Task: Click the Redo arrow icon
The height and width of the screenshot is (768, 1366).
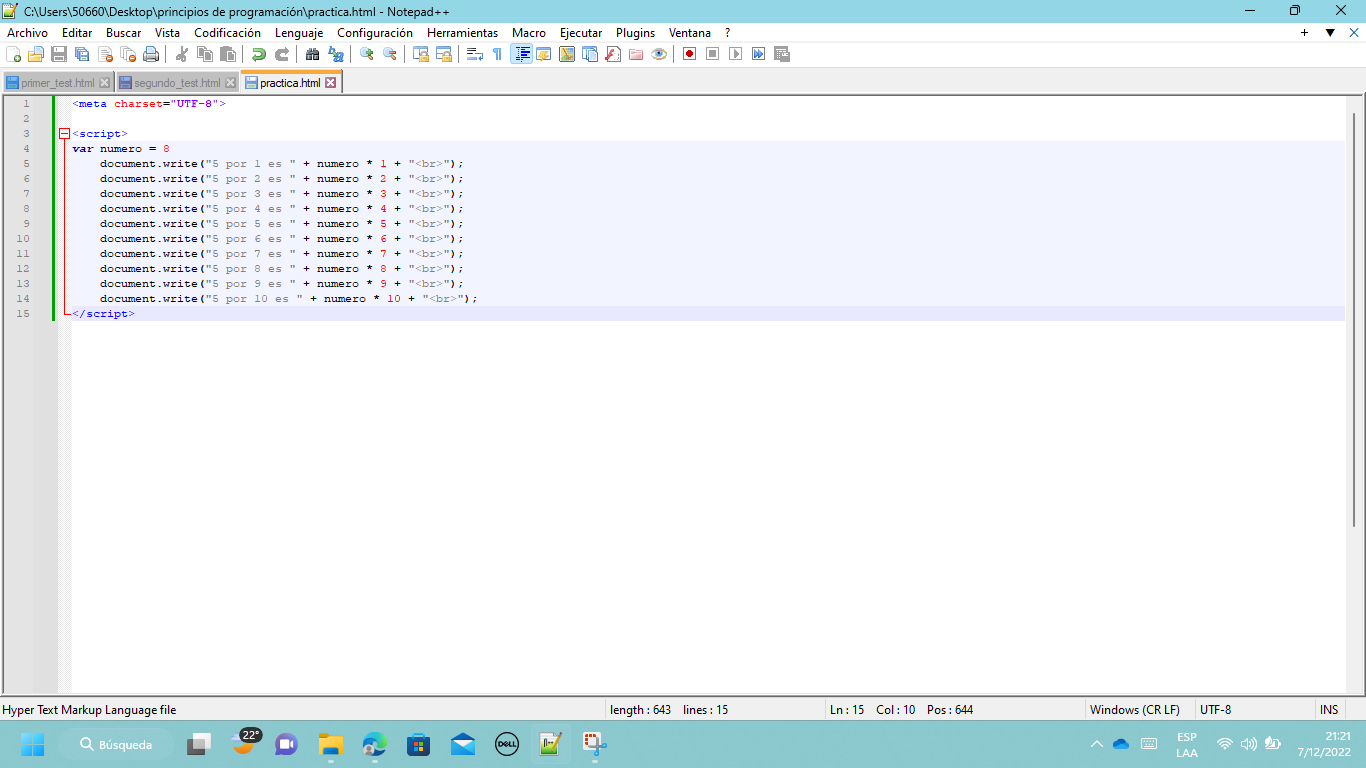Action: (x=282, y=54)
